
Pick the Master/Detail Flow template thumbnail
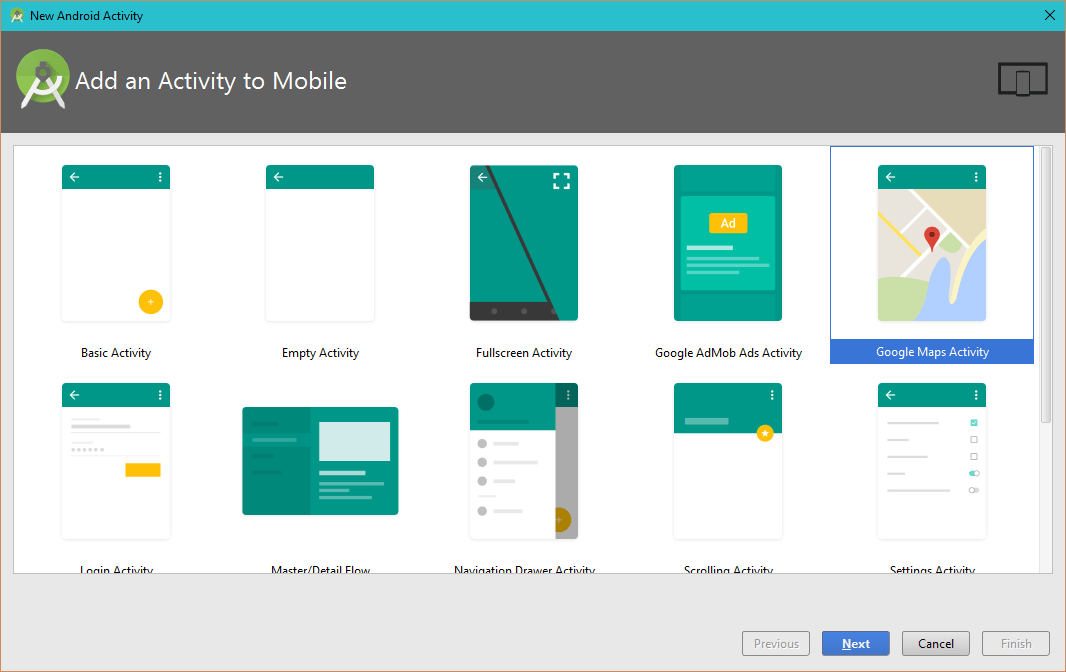pyautogui.click(x=320, y=460)
